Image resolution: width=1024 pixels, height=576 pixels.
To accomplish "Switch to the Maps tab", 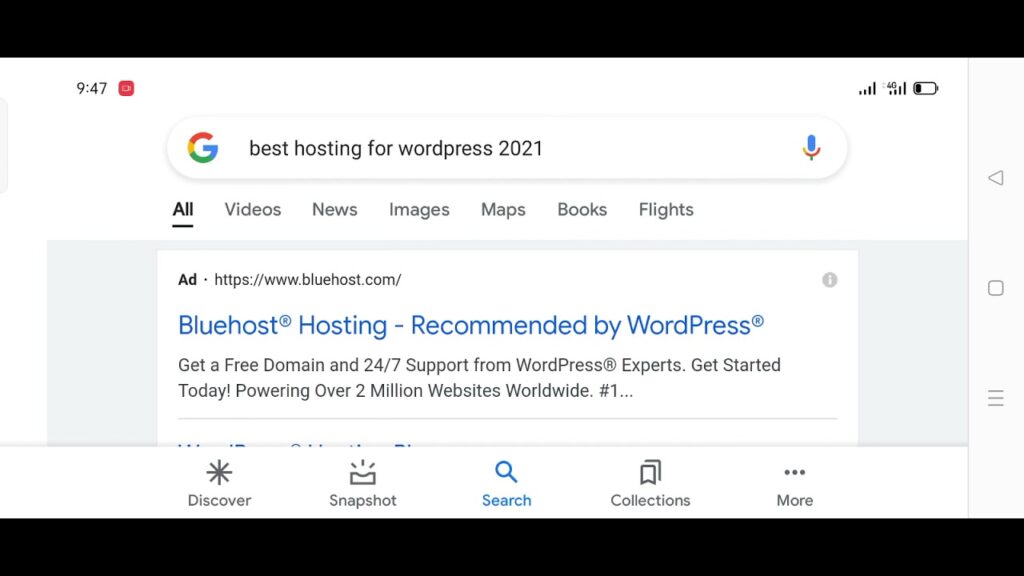I will click(503, 210).
